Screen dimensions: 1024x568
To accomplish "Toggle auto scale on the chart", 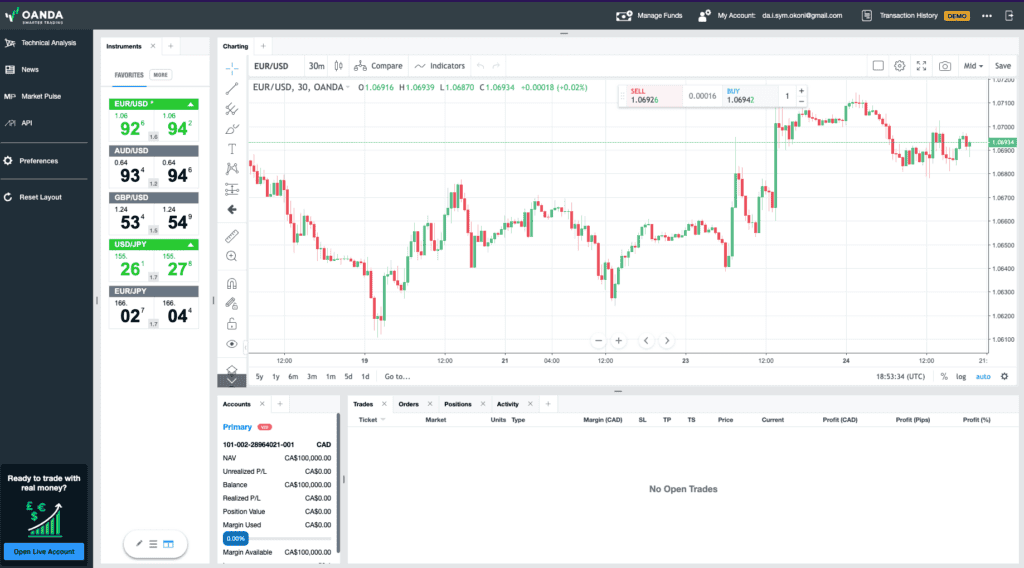I will 983,377.
